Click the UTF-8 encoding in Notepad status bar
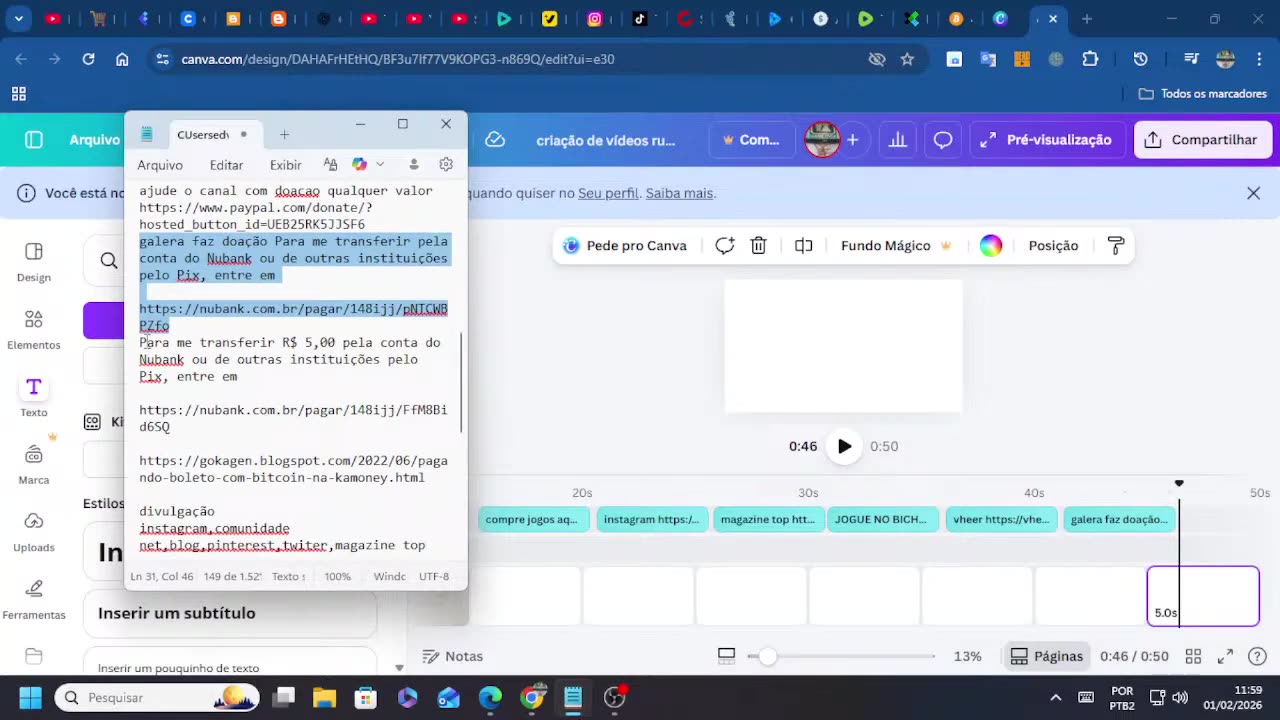The height and width of the screenshot is (720, 1280). tap(434, 576)
